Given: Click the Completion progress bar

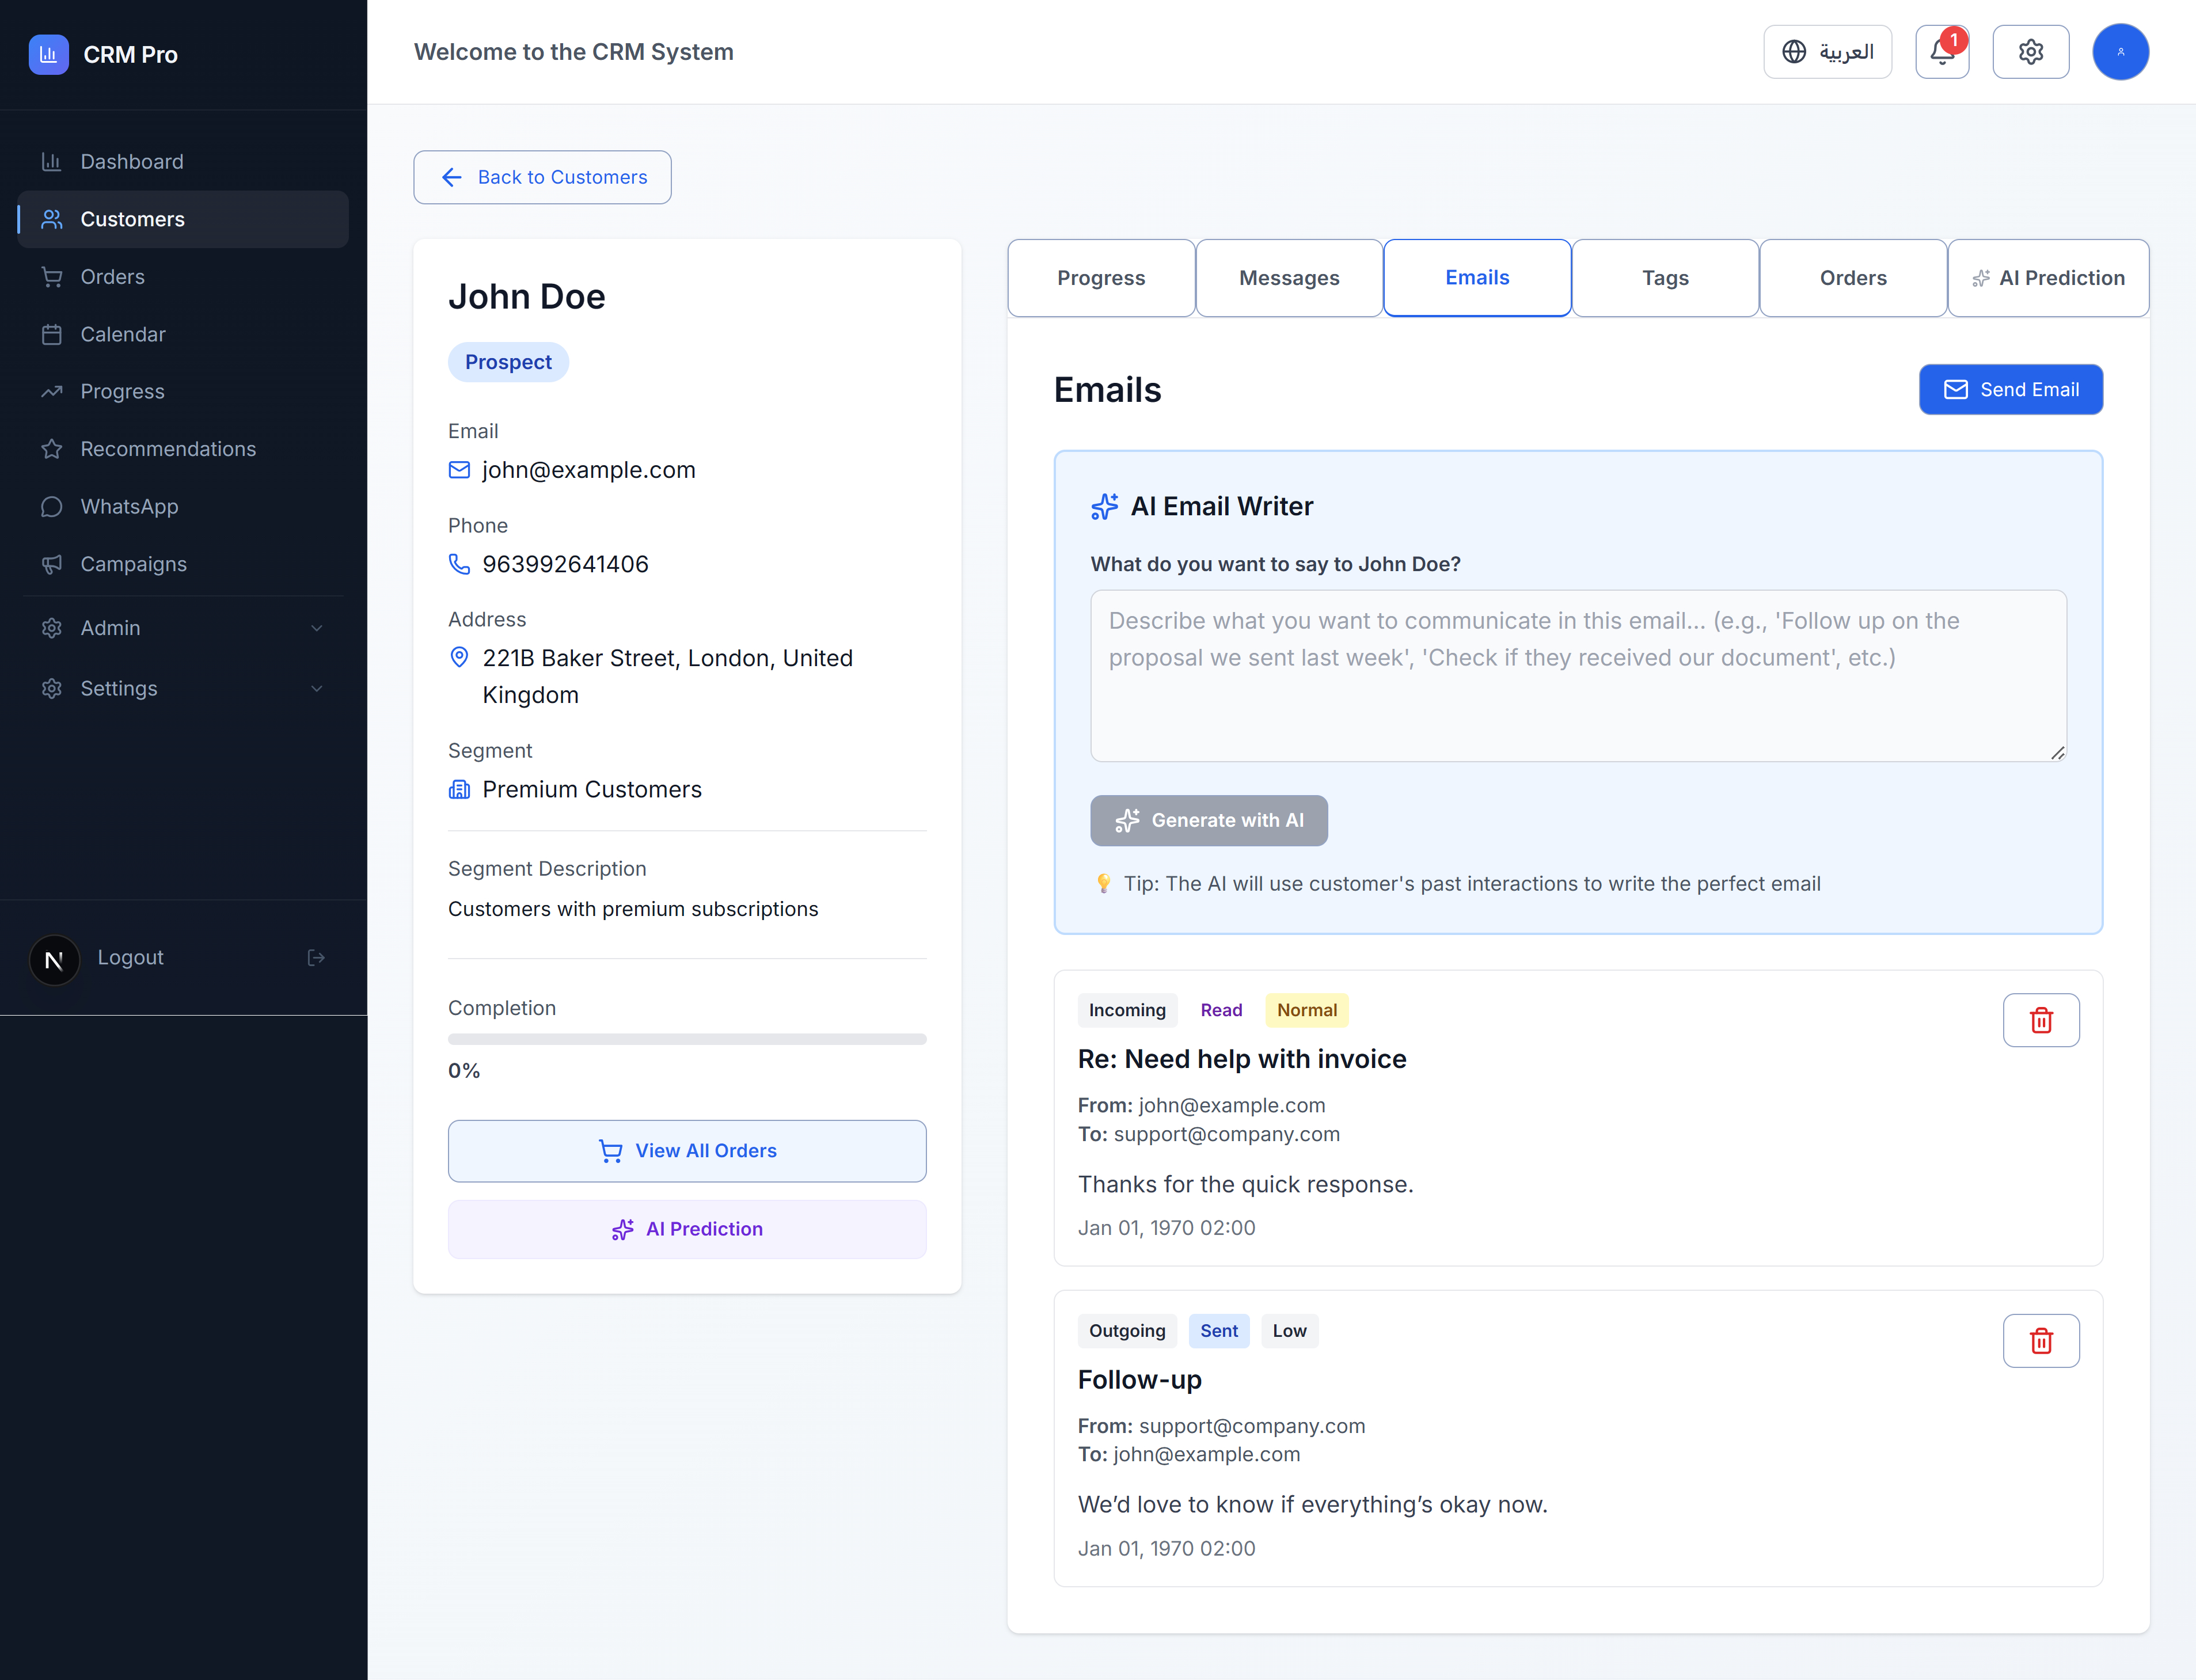Looking at the screenshot, I should 687,1039.
